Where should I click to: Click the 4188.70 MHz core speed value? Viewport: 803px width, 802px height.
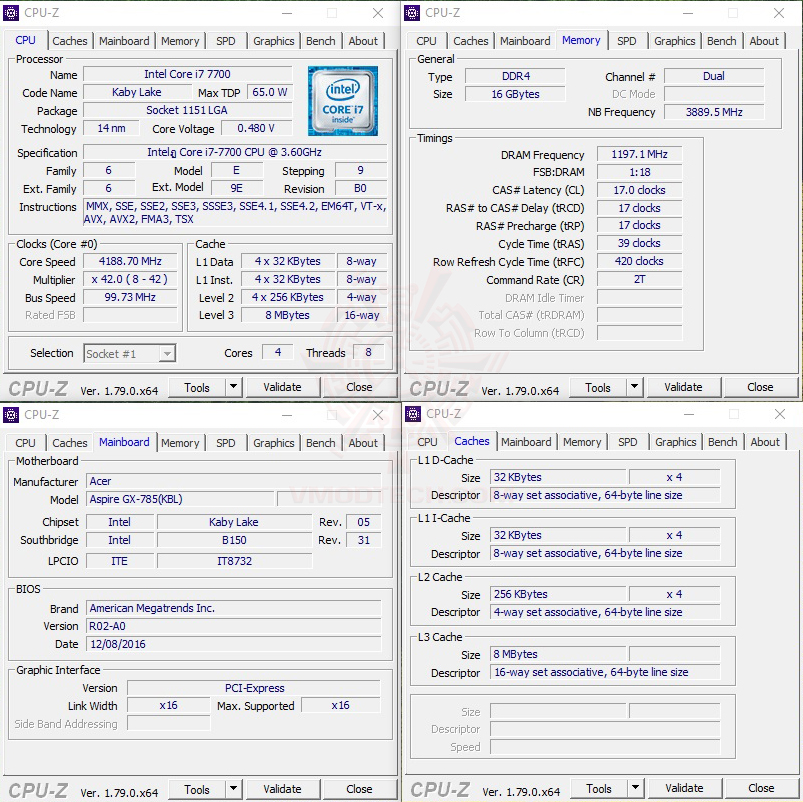pyautogui.click(x=130, y=261)
